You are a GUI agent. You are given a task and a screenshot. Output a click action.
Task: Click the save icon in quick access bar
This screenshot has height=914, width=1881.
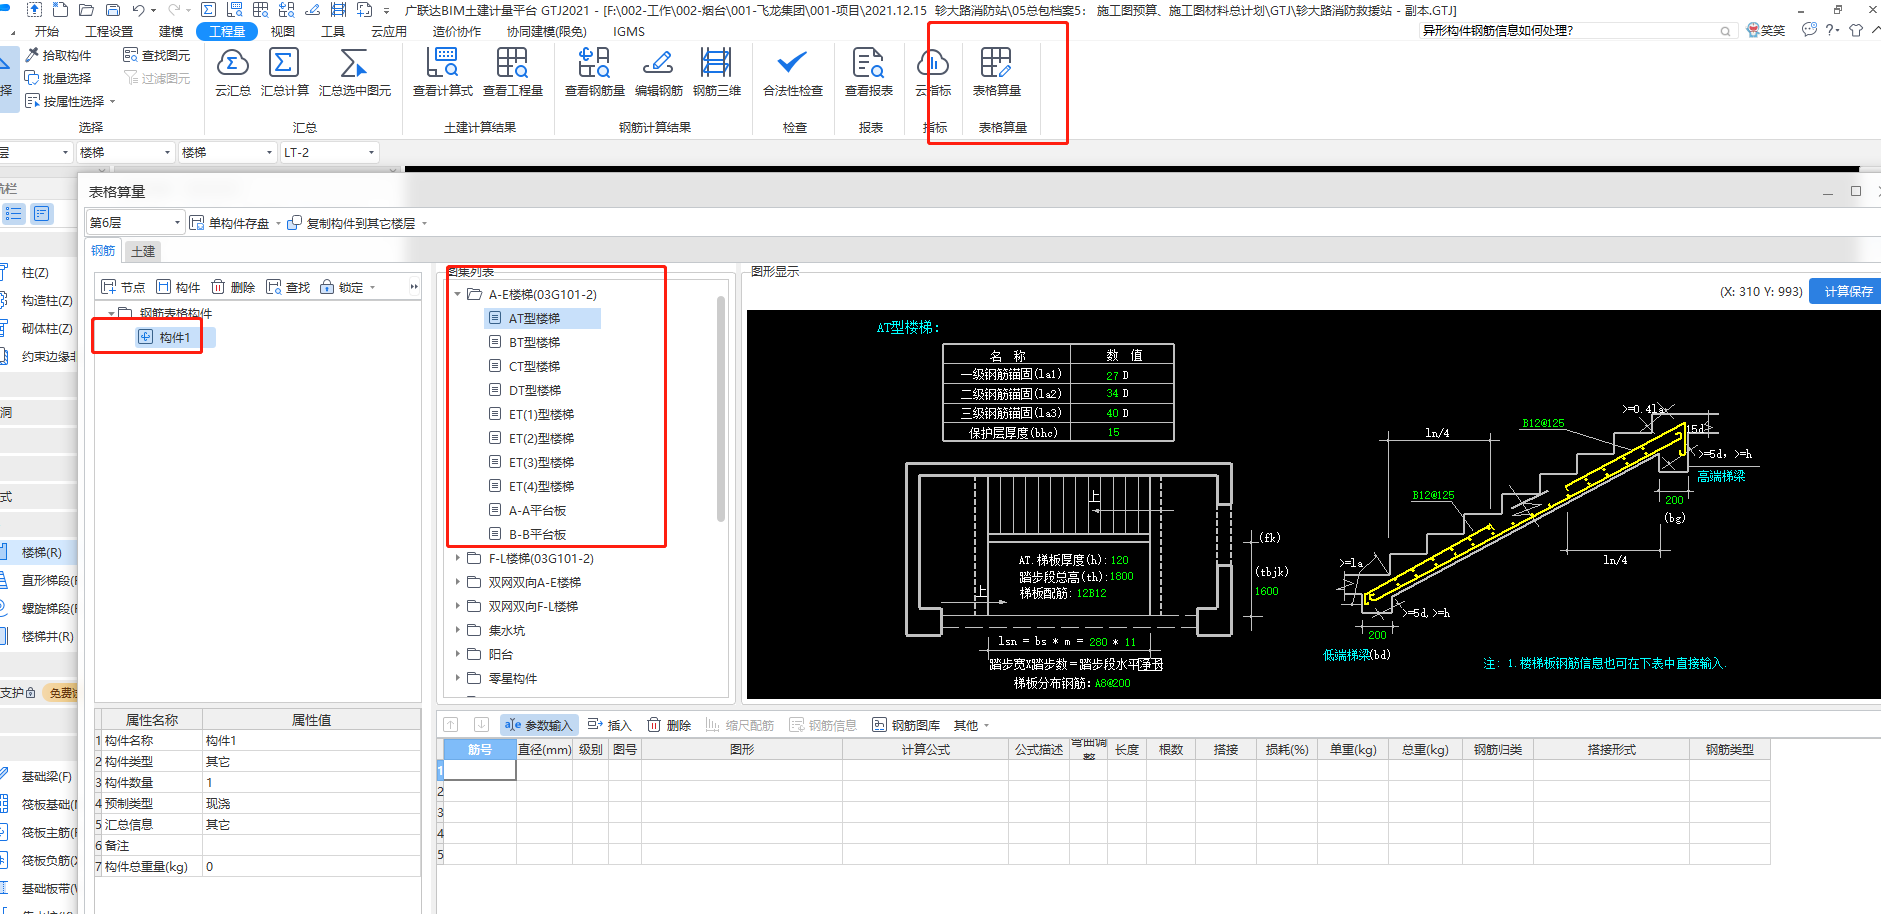point(112,9)
